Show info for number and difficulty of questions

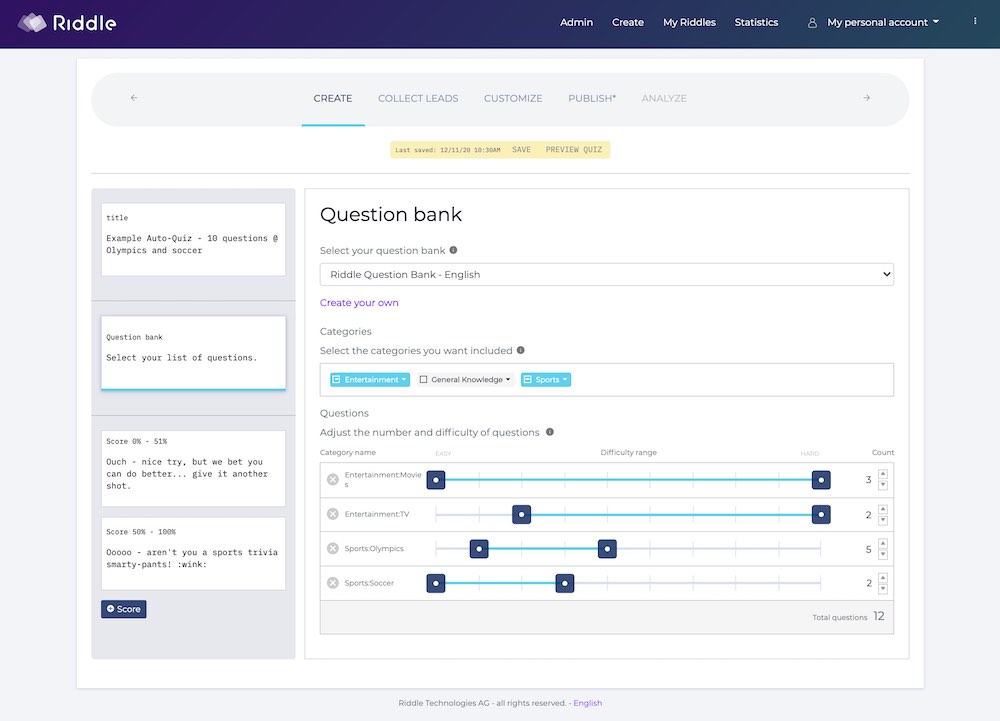(550, 432)
